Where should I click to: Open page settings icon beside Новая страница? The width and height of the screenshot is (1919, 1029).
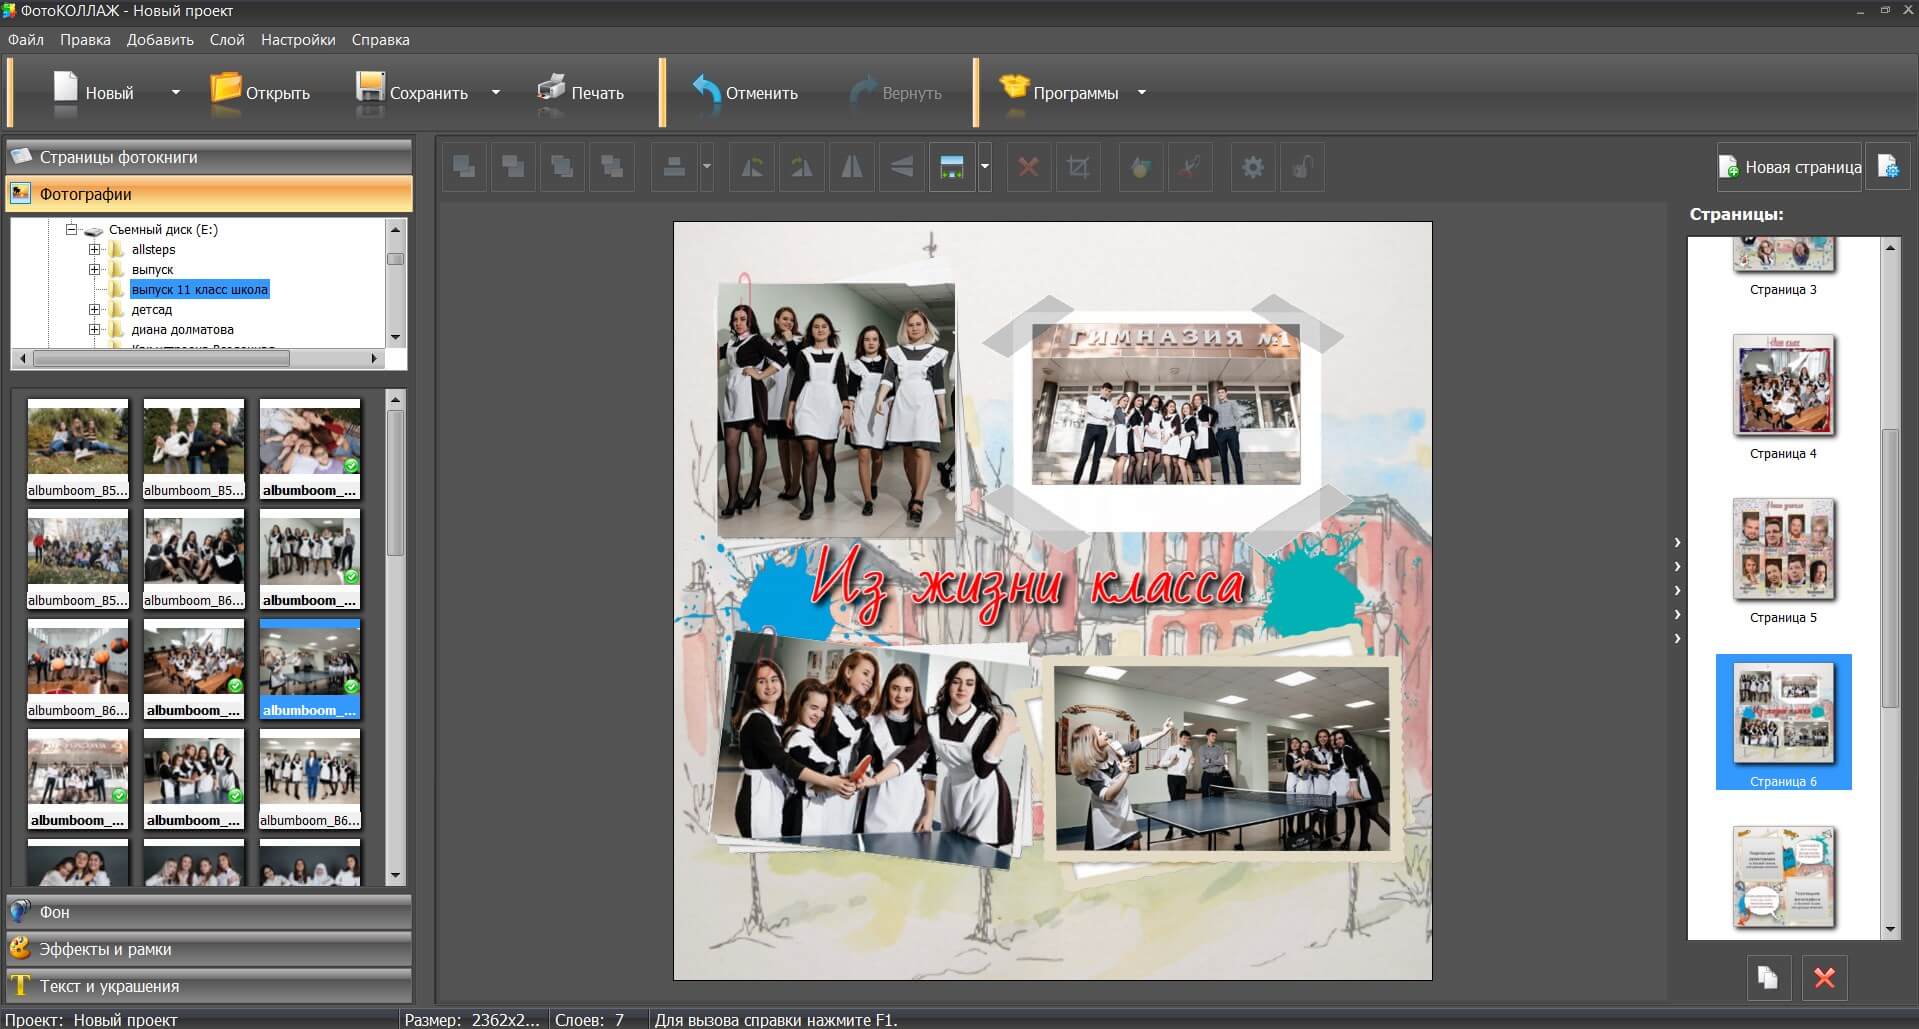coord(1888,167)
